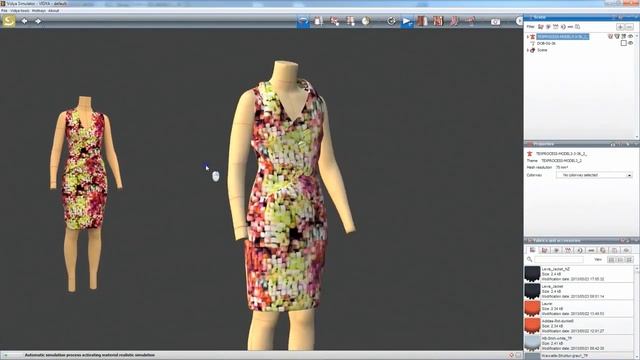
Task: Click fifth circular tab icon in Fabrics panel
Action: pos(579,250)
